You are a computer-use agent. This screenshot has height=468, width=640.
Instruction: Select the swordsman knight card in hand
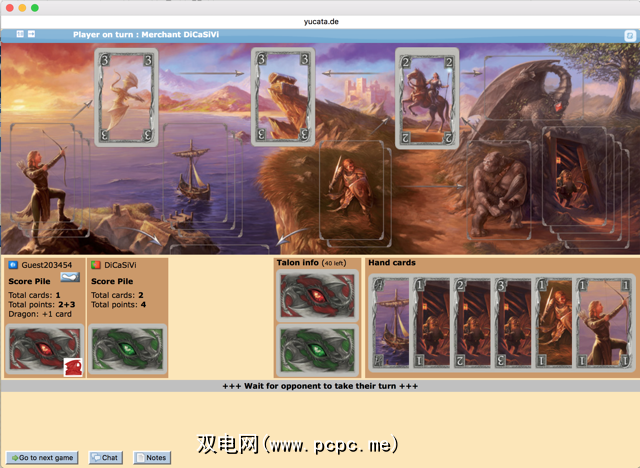(x=554, y=322)
